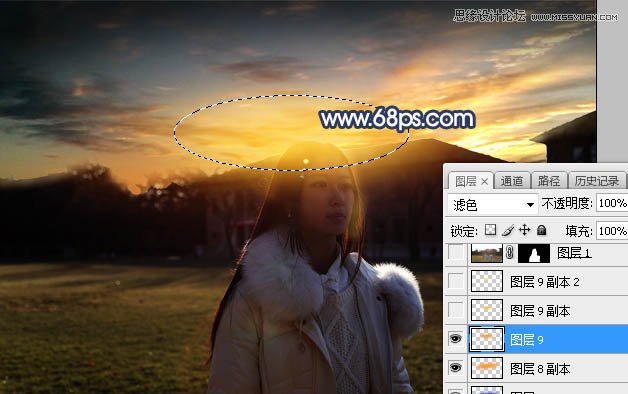Hide the 图层 9 layer eye
Image resolution: width=628 pixels, height=394 pixels.
point(456,339)
